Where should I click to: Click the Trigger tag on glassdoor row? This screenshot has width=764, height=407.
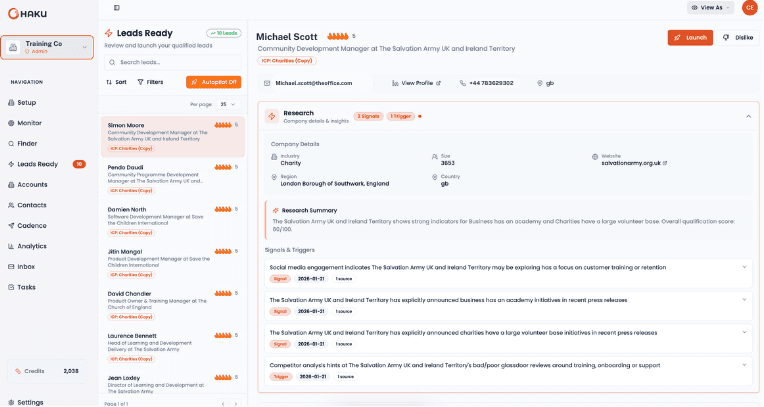(281, 377)
